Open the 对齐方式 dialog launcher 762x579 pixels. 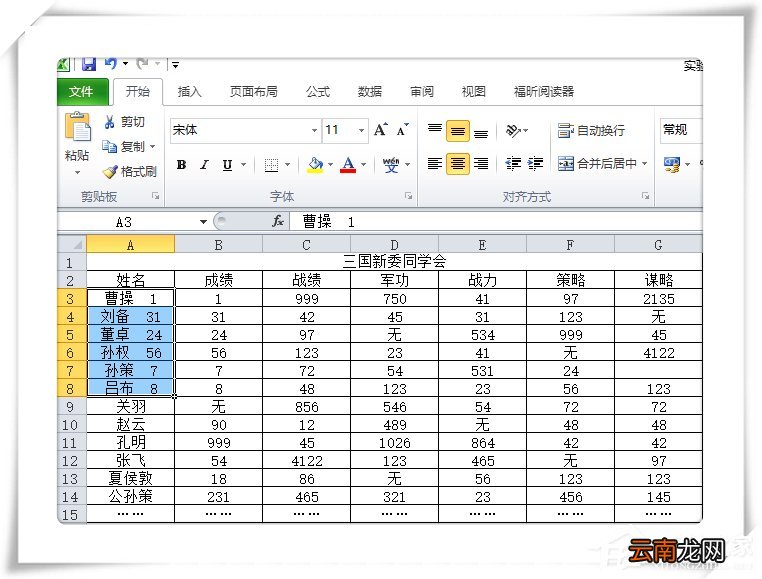[x=645, y=195]
